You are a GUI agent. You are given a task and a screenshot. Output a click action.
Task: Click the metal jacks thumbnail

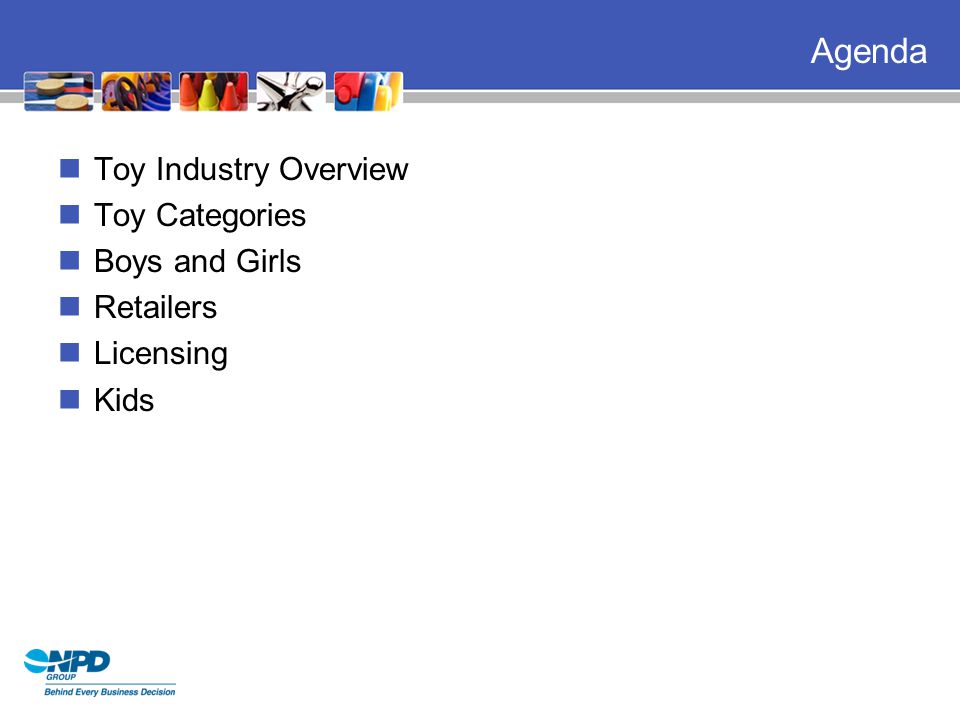click(291, 91)
